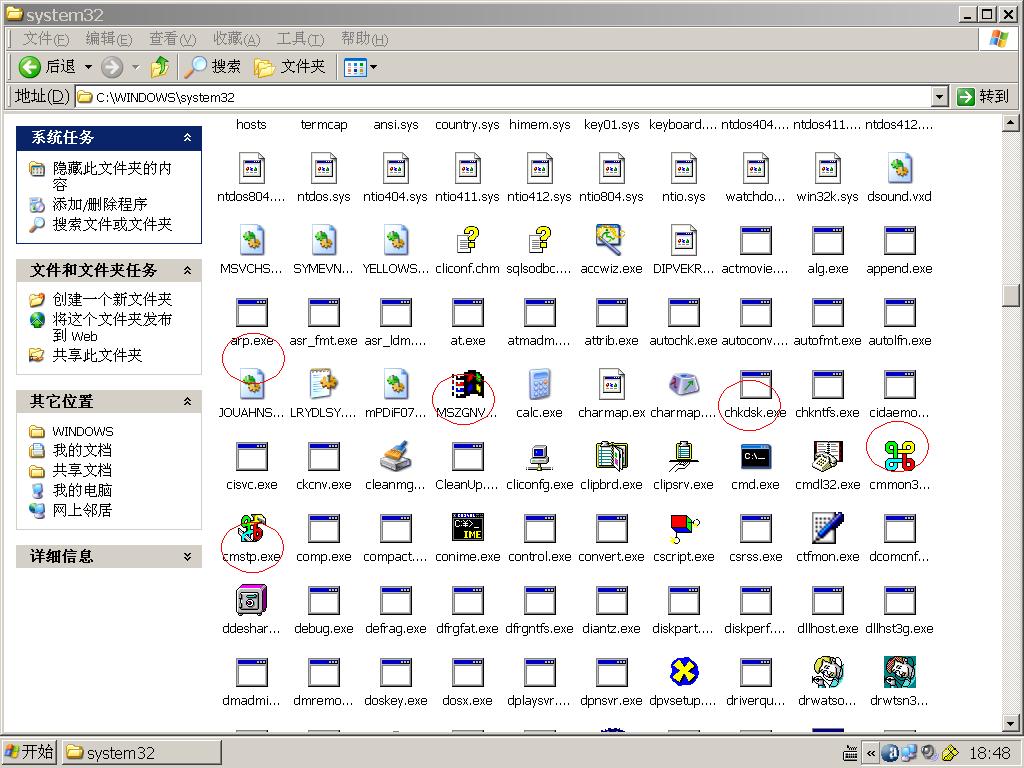This screenshot has width=1024, height=768.
Task: Select the clipbrd.exe clipboard icon
Action: point(611,456)
